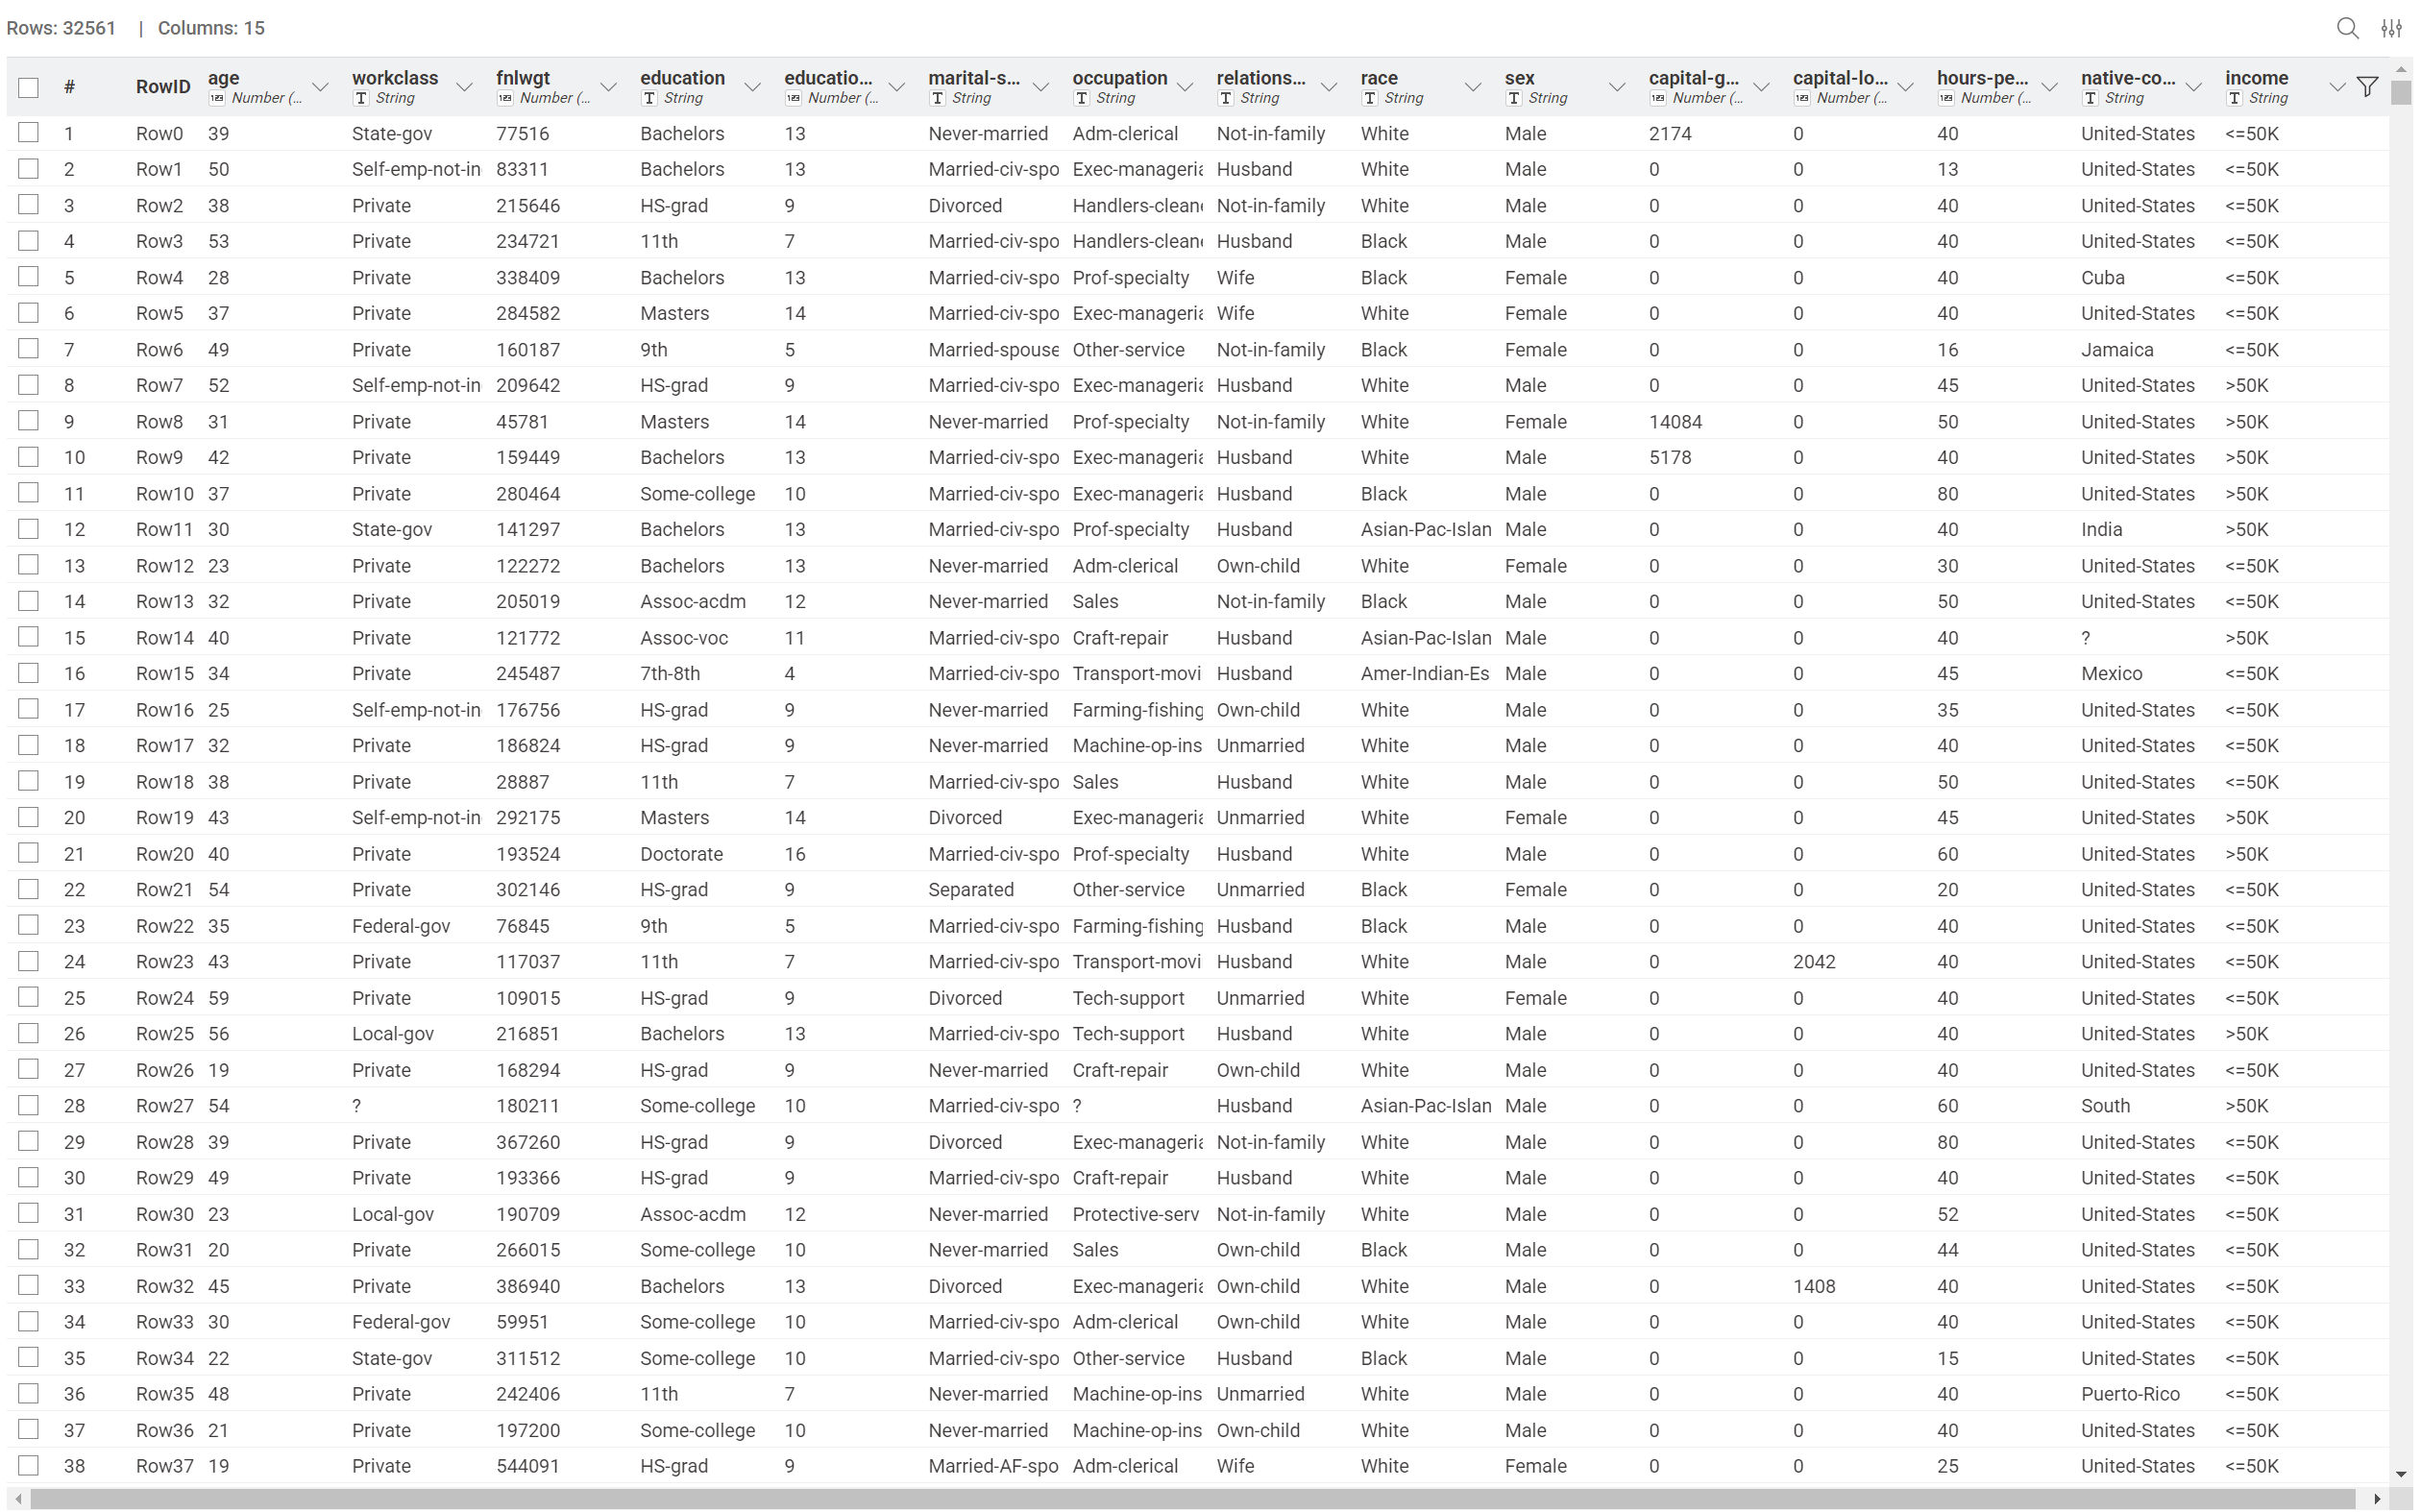Click the fnlwgt column number type icon

(505, 98)
